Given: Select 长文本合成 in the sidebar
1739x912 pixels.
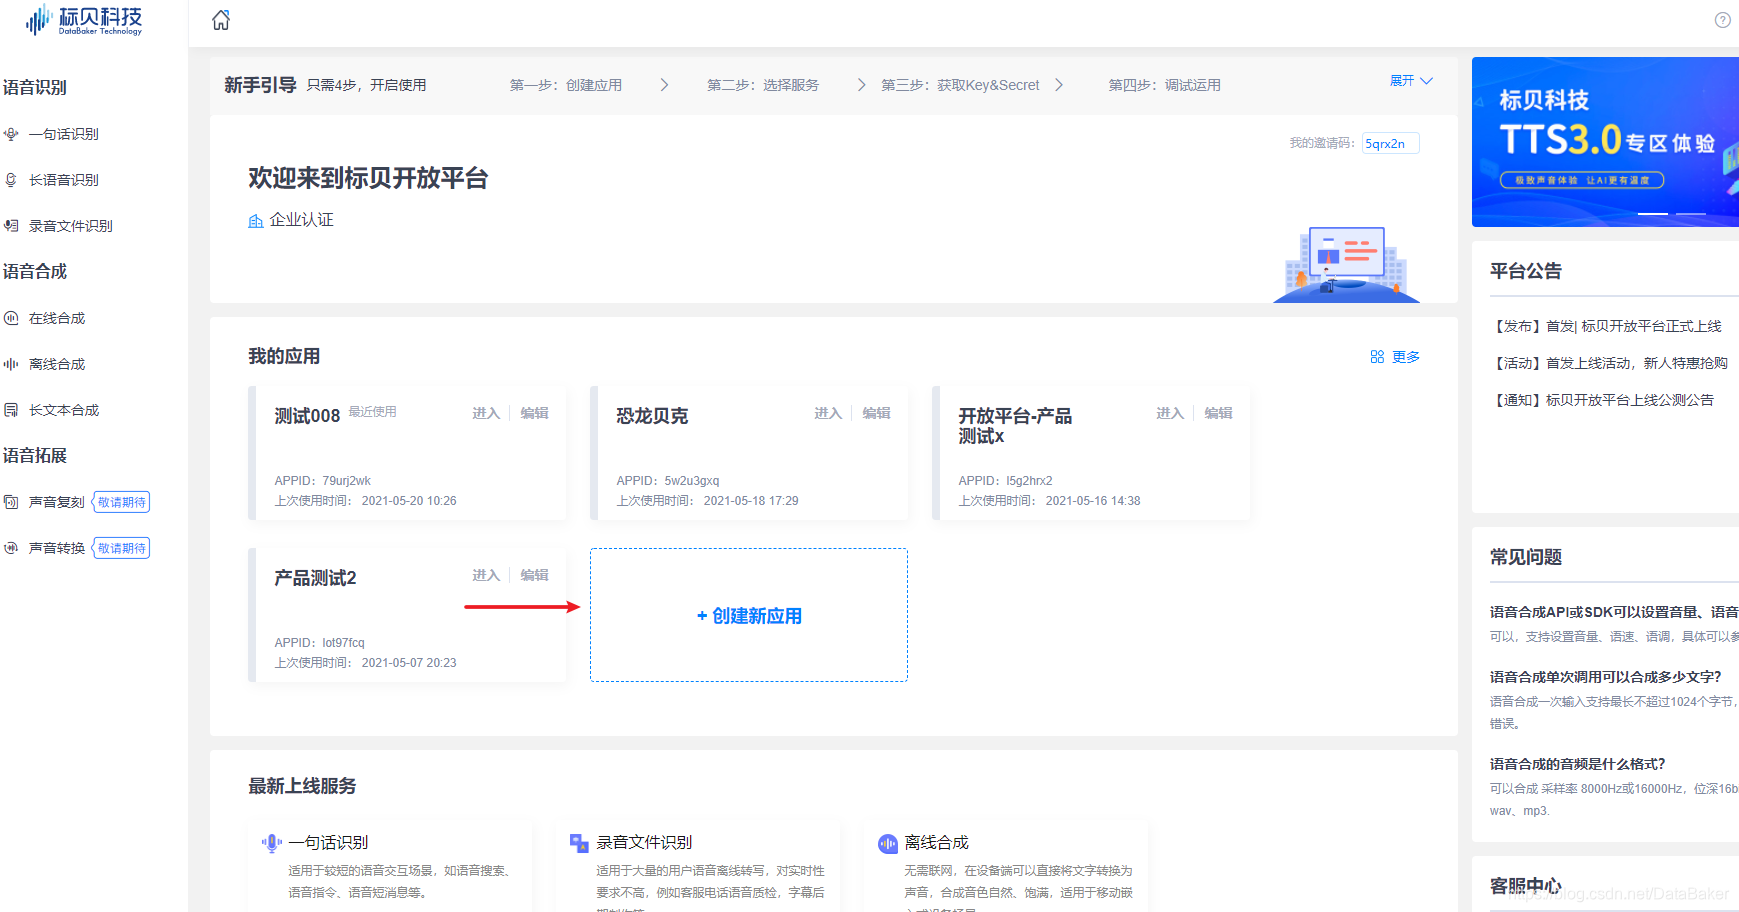Looking at the screenshot, I should coord(64,410).
